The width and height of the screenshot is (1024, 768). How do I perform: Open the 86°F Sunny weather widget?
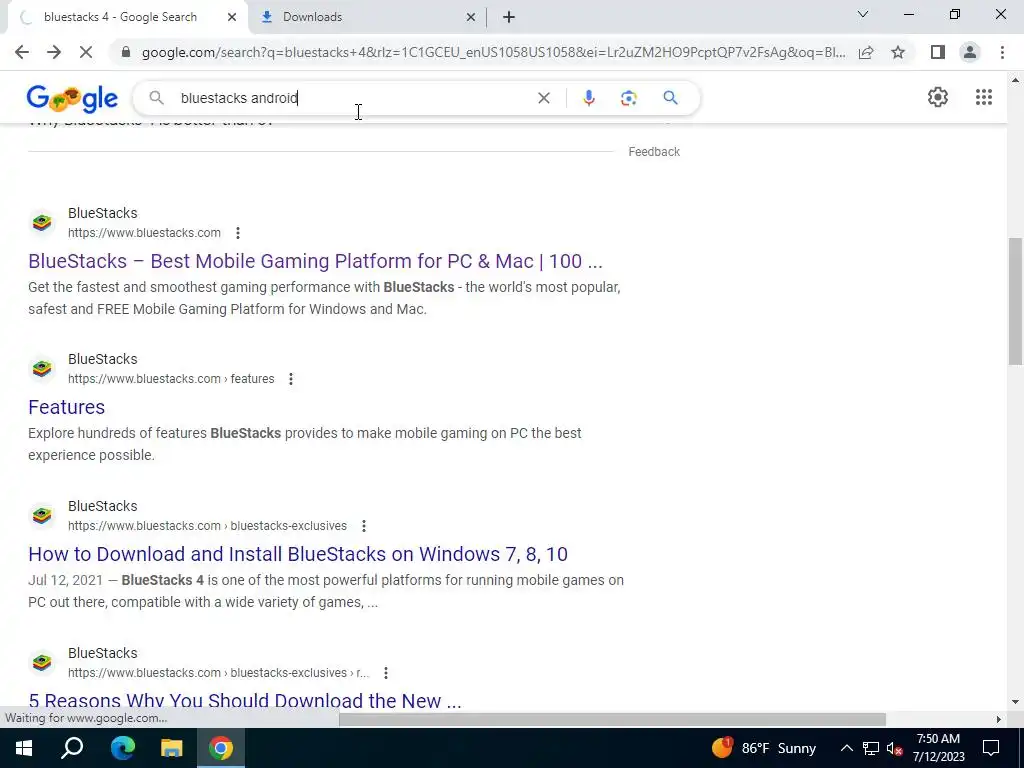click(x=763, y=748)
